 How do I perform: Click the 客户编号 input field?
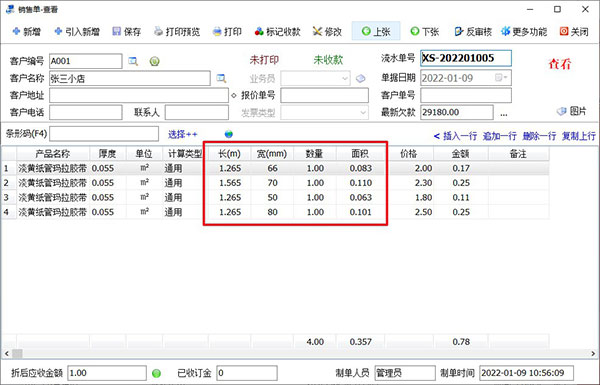86,61
